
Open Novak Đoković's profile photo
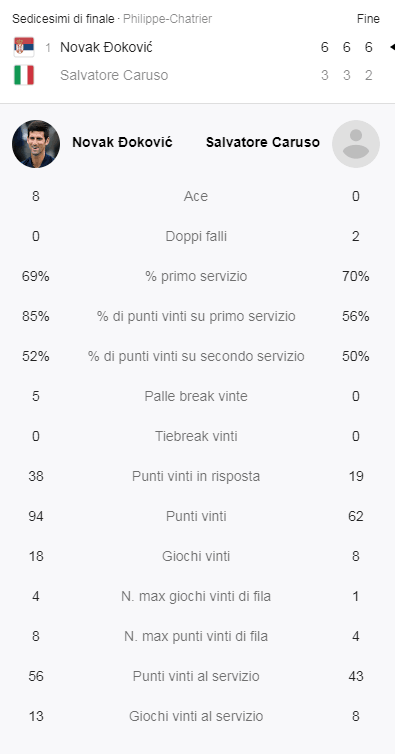pyautogui.click(x=36, y=144)
